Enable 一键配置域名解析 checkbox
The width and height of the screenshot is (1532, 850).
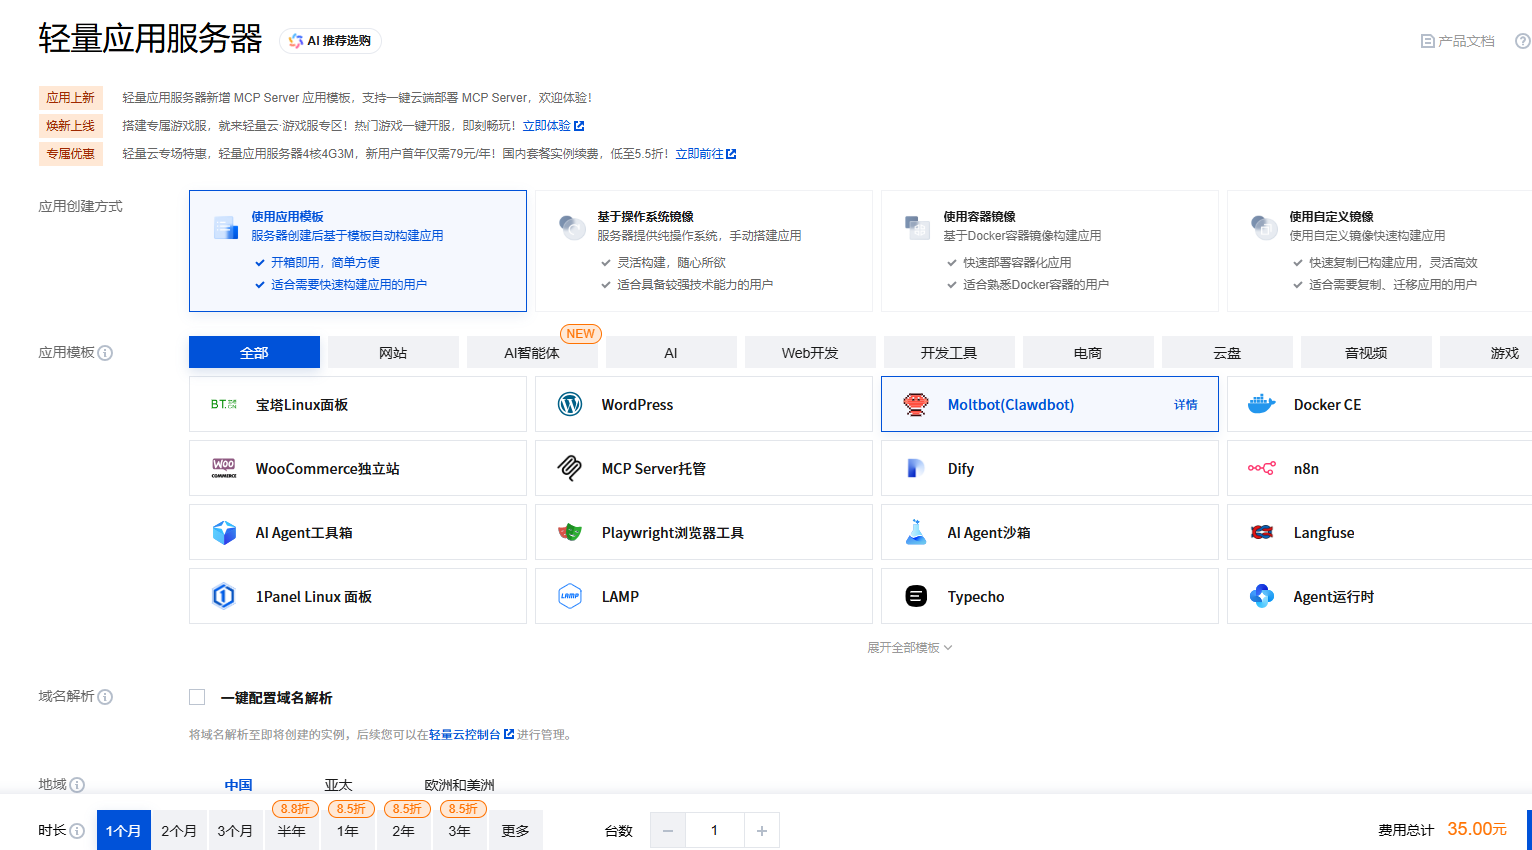pos(197,697)
